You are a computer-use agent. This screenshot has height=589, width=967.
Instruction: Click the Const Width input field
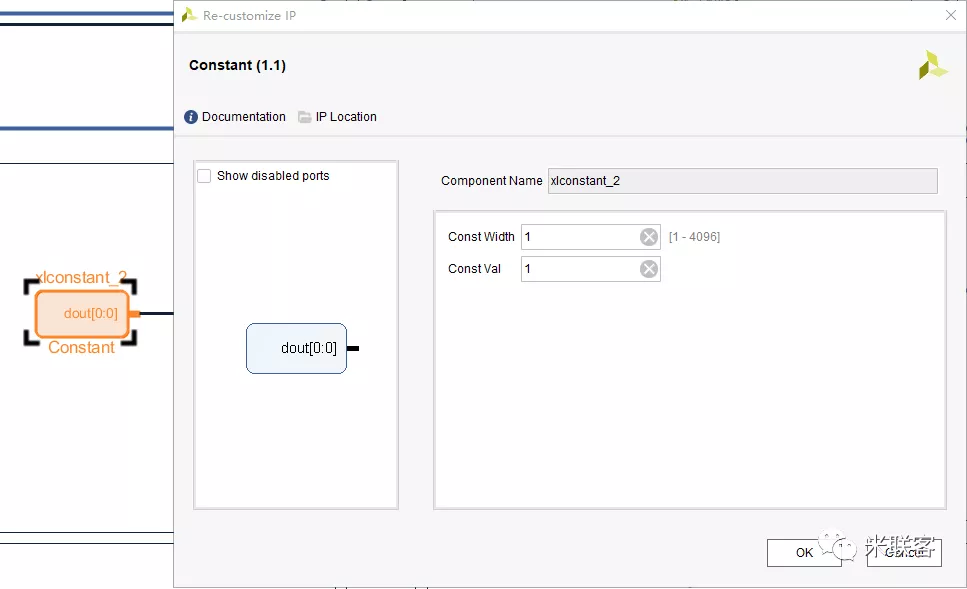[x=591, y=237]
